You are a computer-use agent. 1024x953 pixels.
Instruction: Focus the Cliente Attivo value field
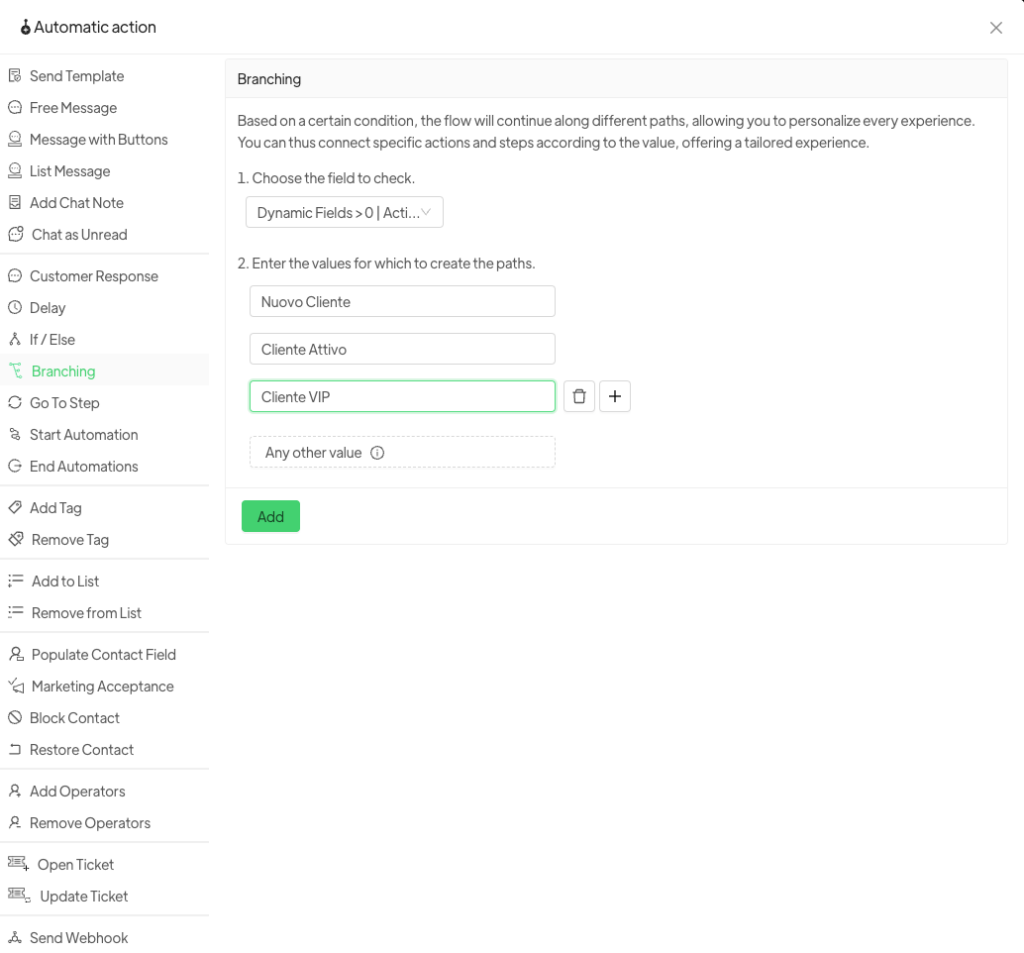click(402, 350)
